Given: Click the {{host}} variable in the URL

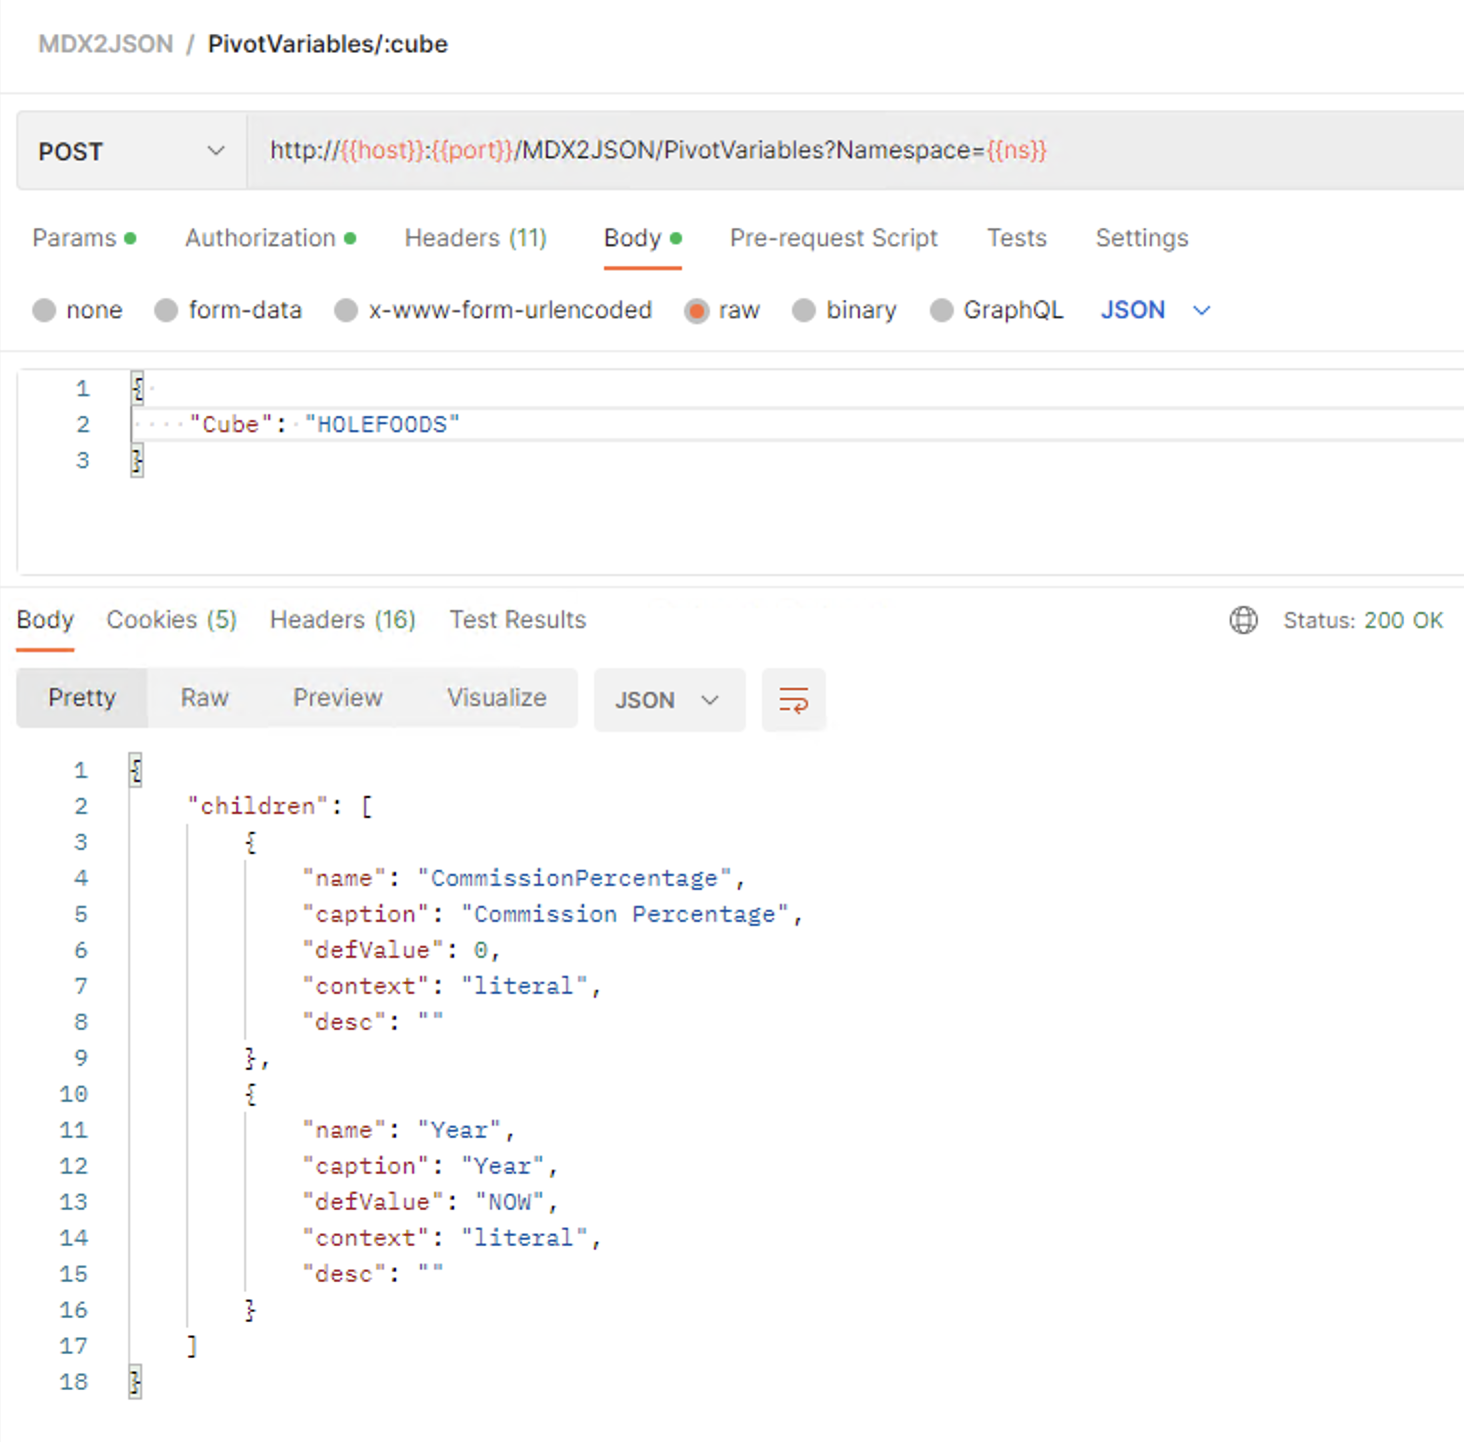Looking at the screenshot, I should tap(382, 151).
